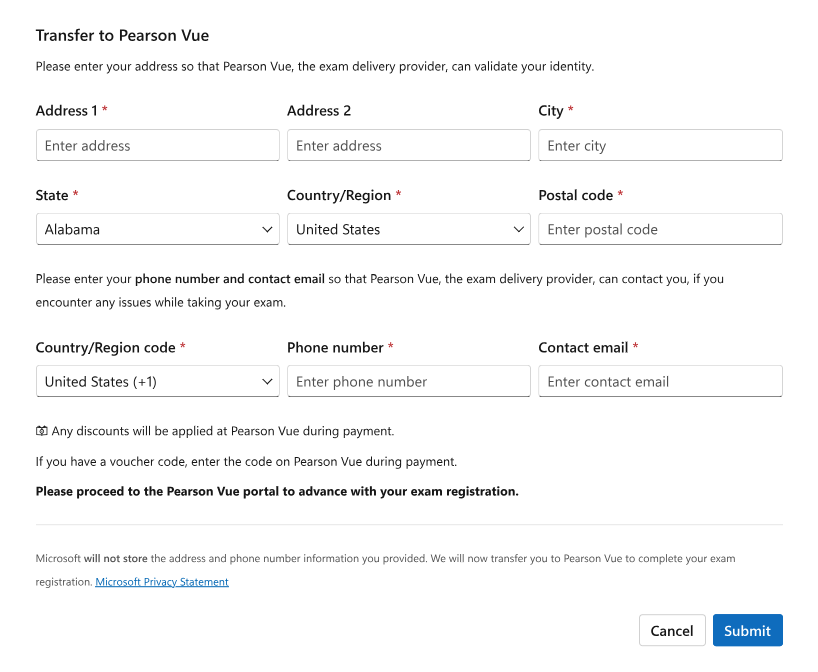Open the State dropdown showing Alabama

point(158,229)
